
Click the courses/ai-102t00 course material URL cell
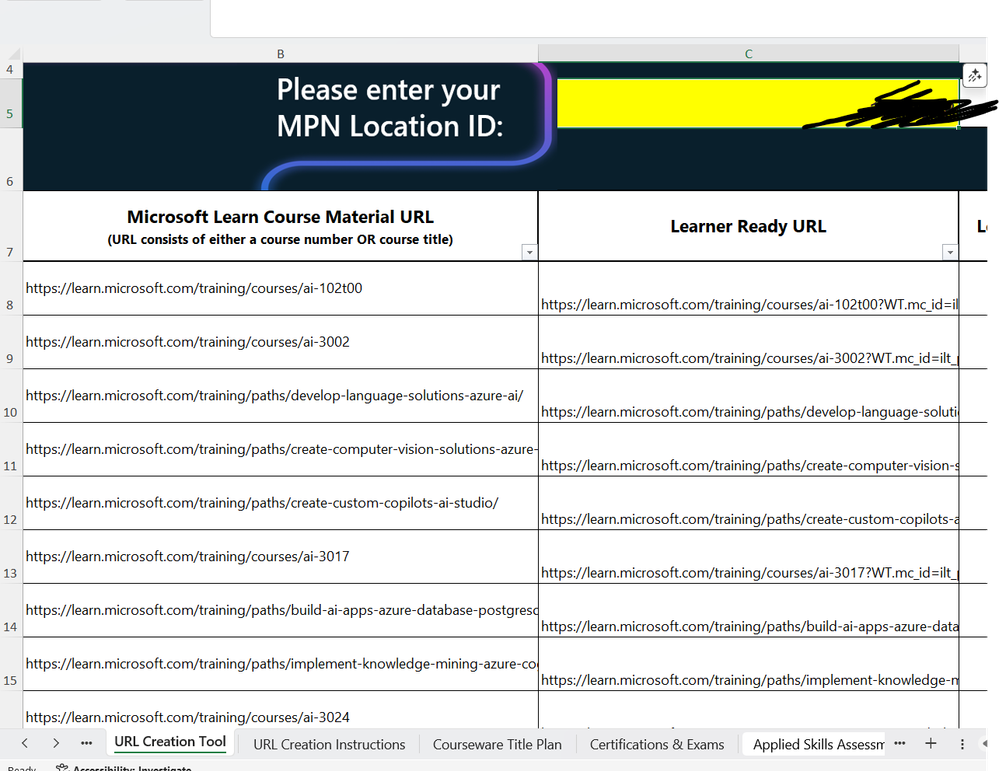pyautogui.click(x=280, y=288)
